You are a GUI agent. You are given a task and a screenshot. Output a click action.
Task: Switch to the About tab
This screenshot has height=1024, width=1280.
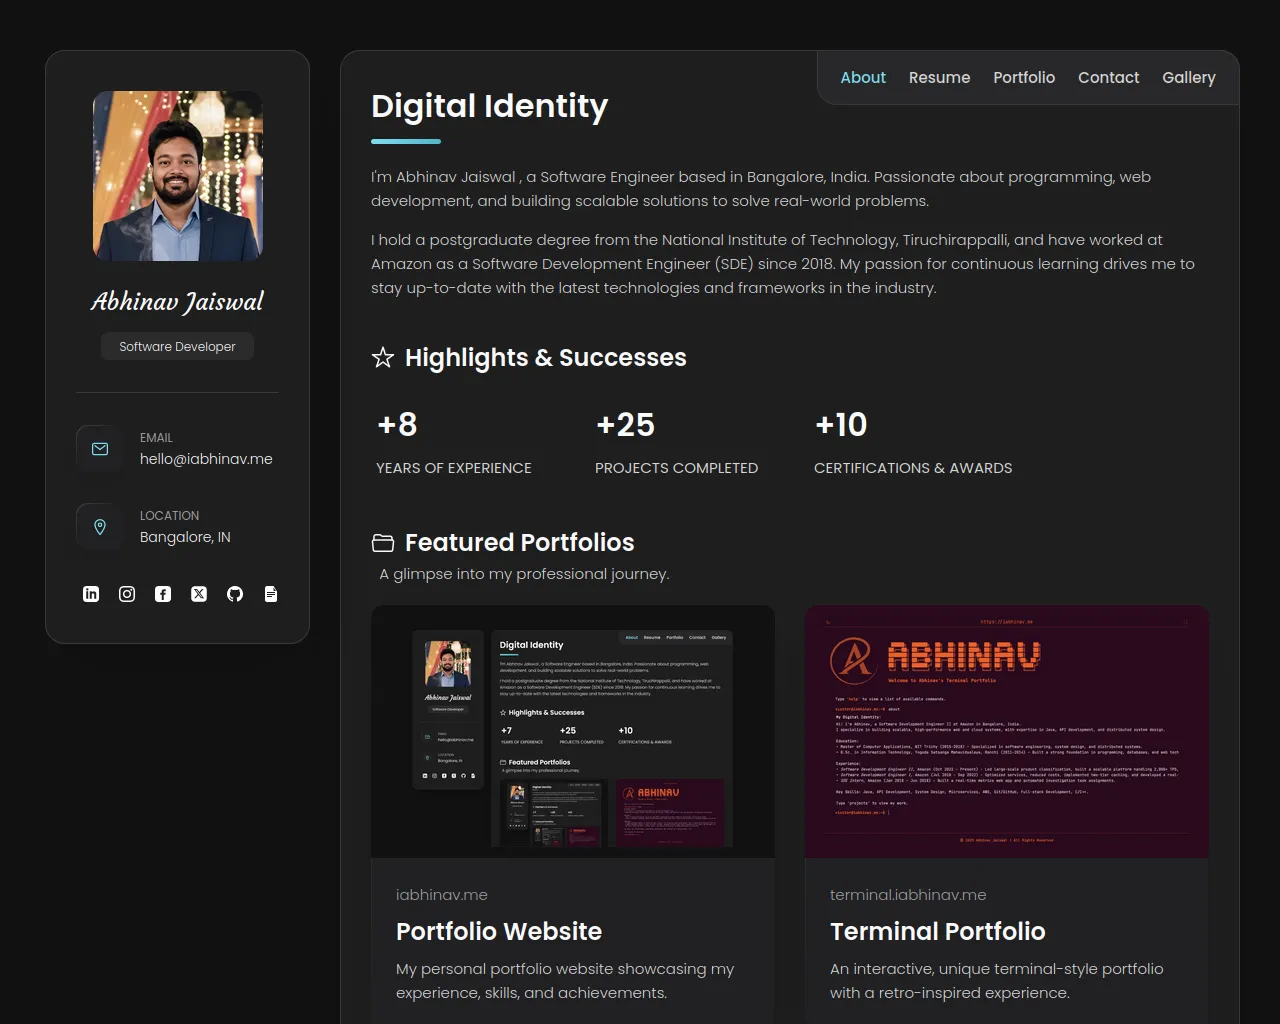tap(863, 78)
